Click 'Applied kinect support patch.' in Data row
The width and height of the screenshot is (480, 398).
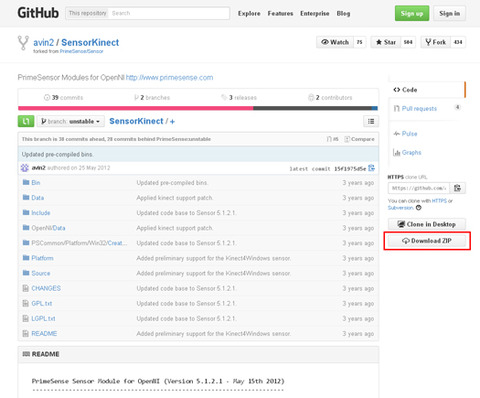click(175, 198)
